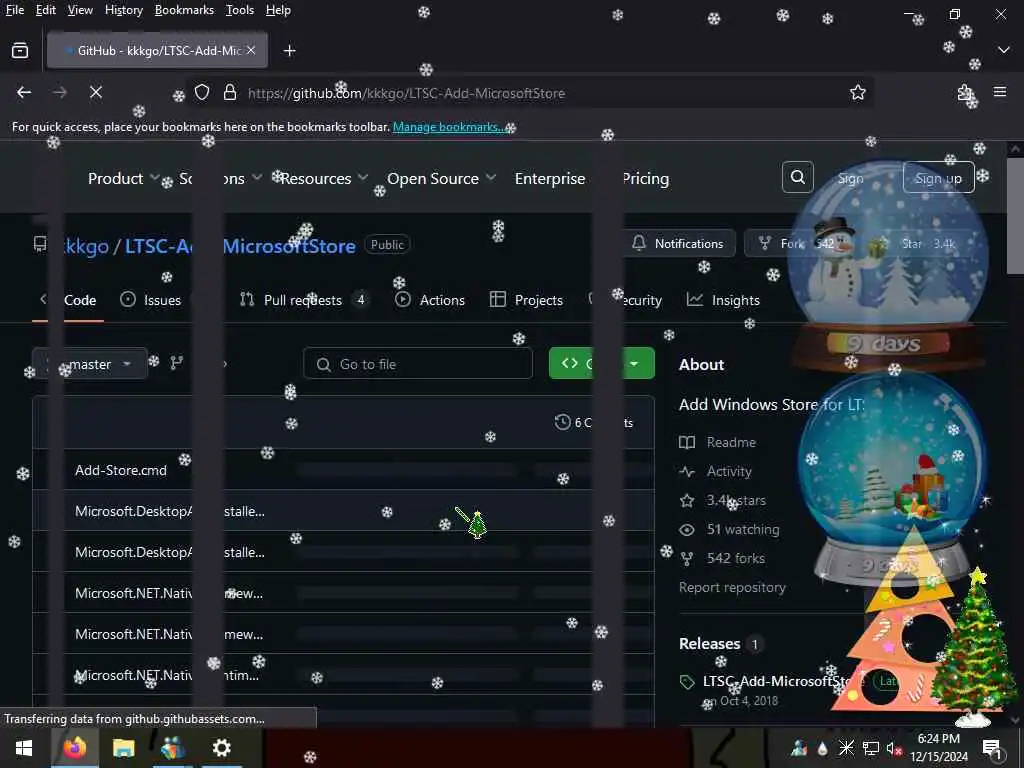
Task: Open the 3.4k stars link
Action: 723,500
